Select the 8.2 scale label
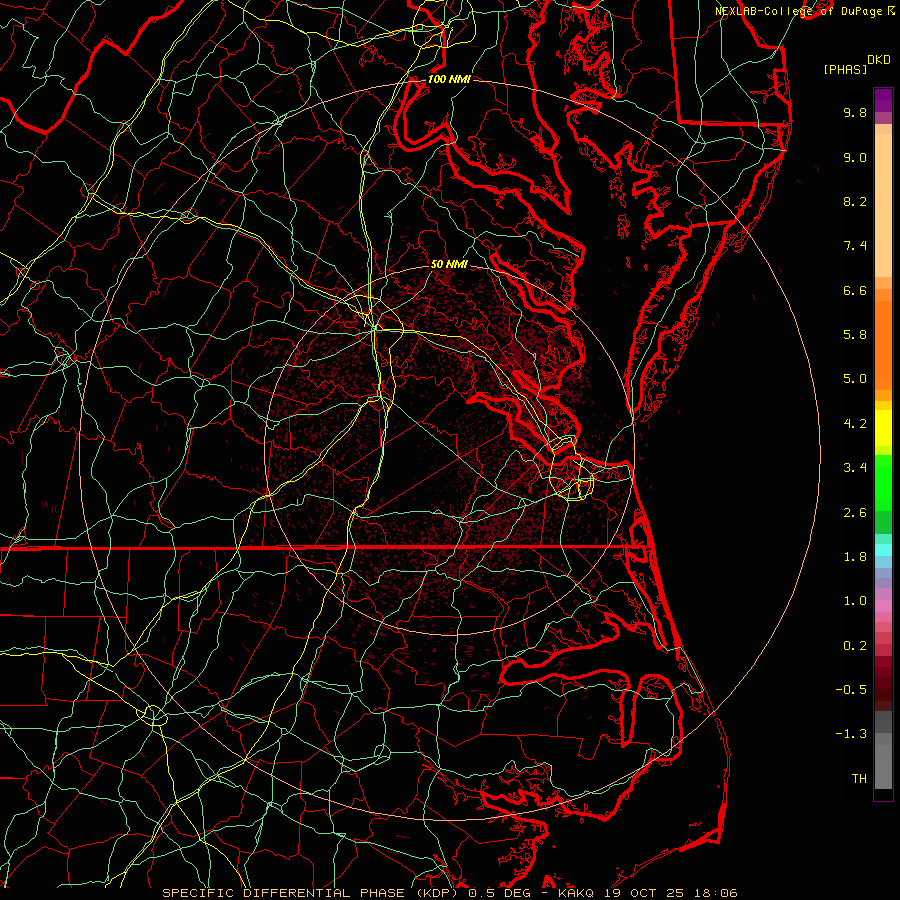 tap(855, 201)
